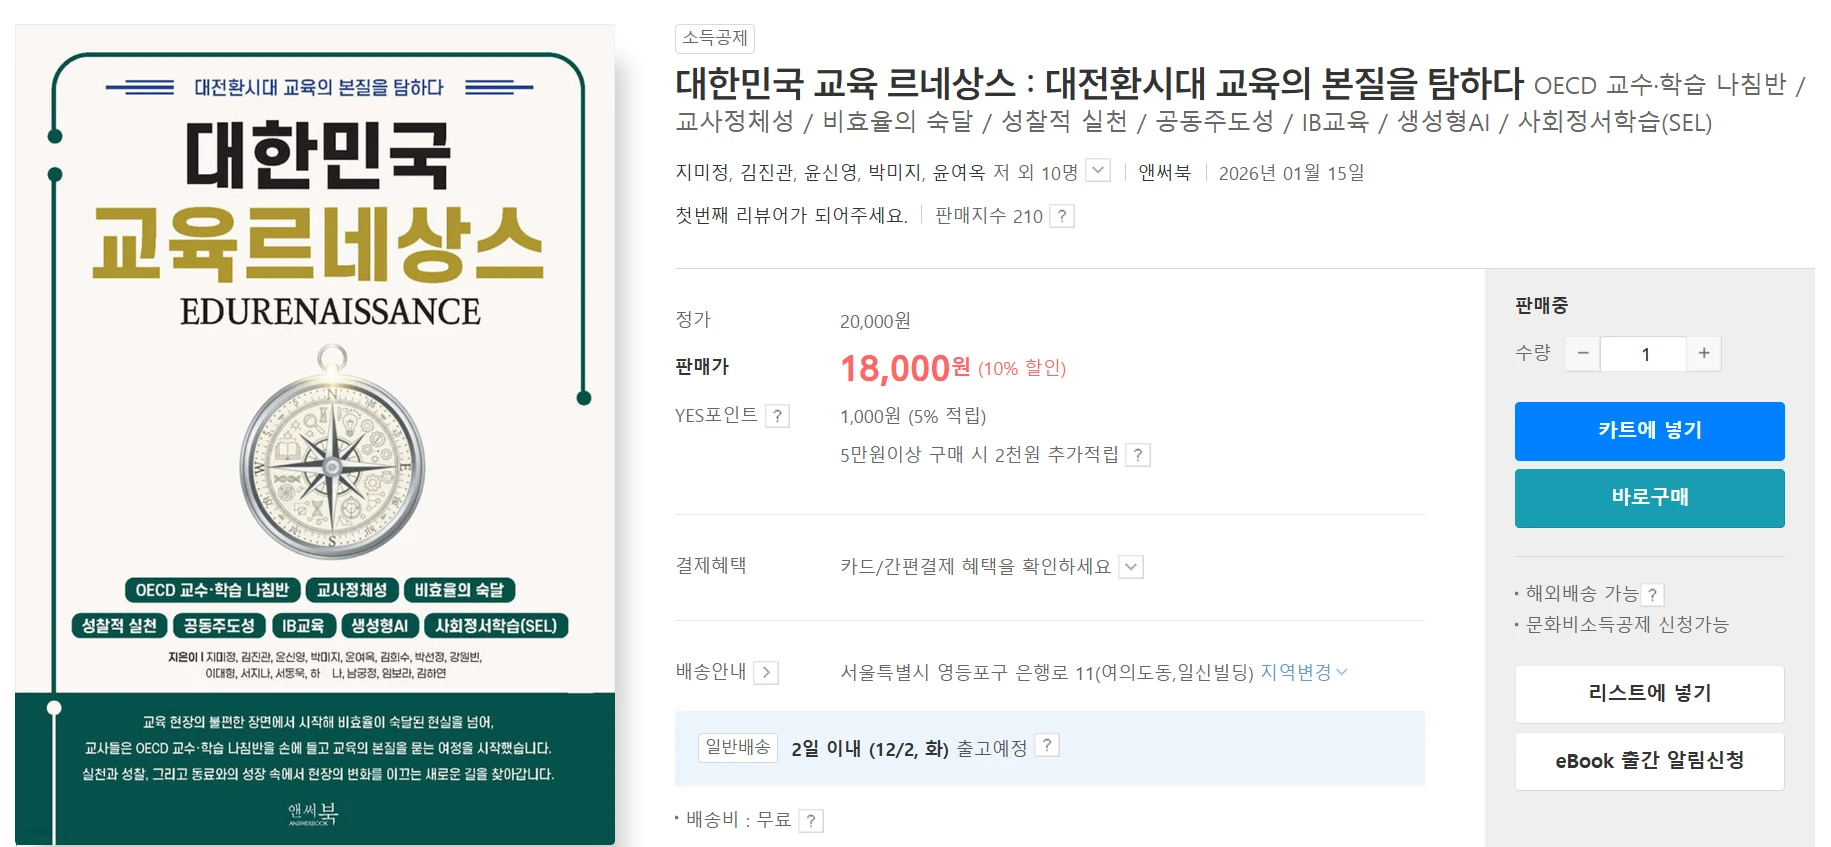Click 배송안내 arrow icon

[766, 672]
